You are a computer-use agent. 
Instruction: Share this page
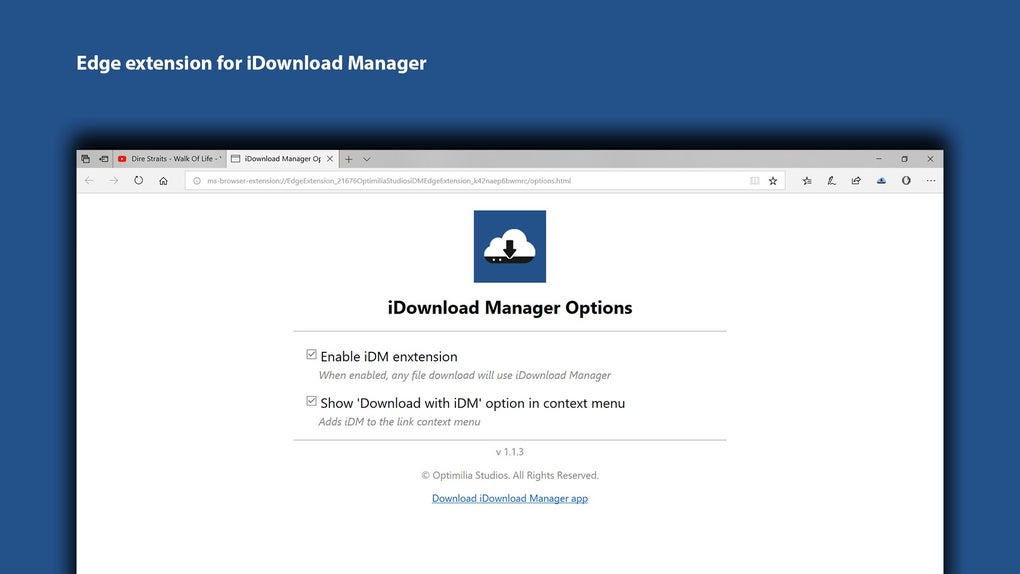tap(856, 181)
